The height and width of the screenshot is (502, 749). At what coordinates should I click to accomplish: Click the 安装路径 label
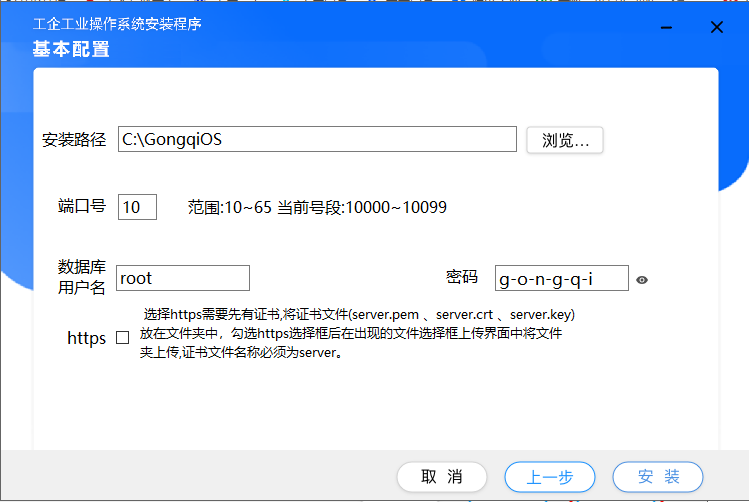[x=74, y=139]
